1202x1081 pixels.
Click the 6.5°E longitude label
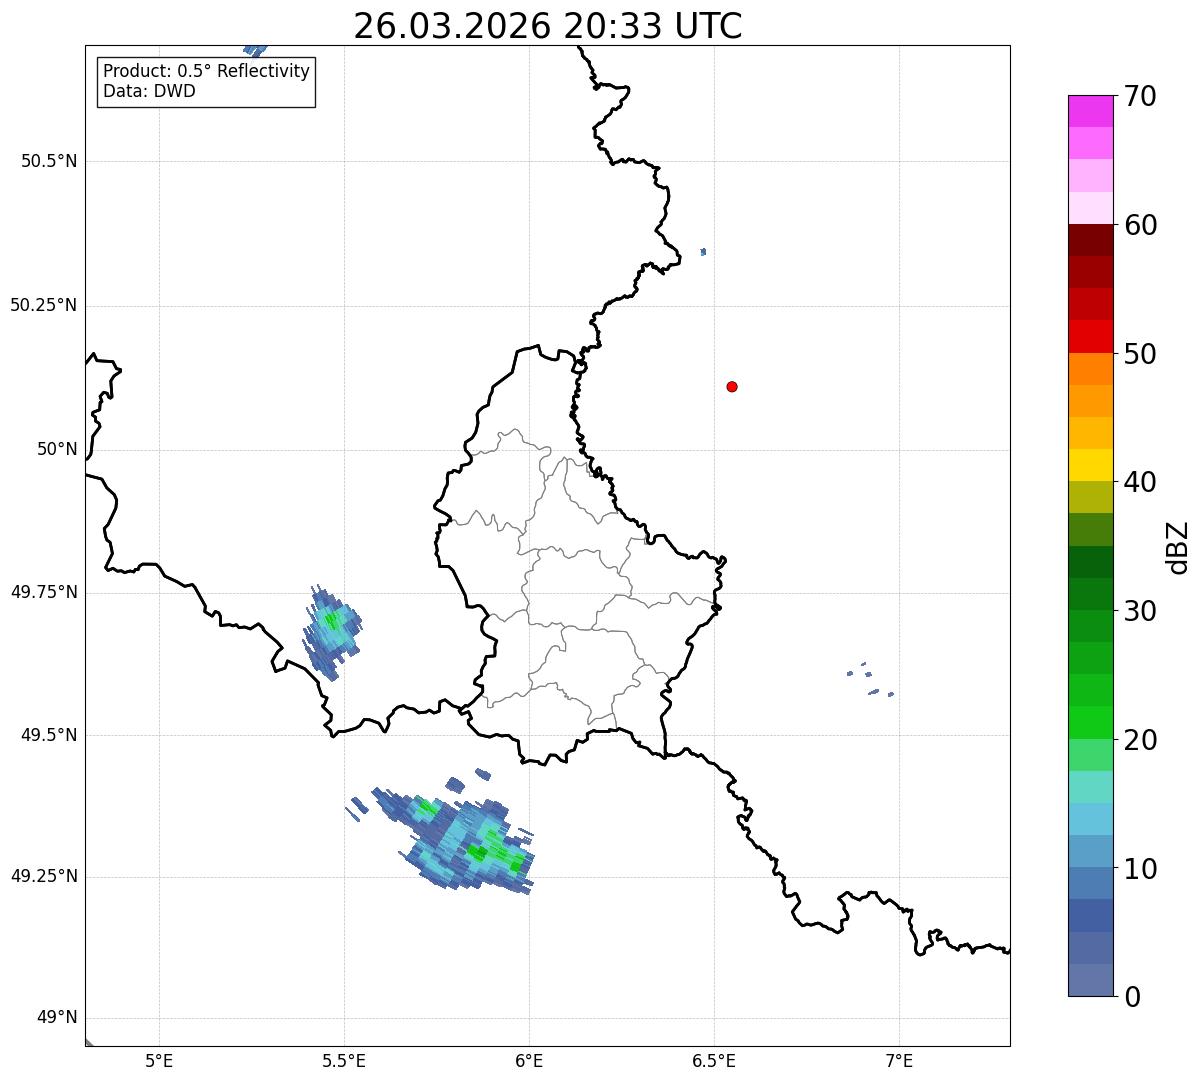pyautogui.click(x=714, y=1060)
